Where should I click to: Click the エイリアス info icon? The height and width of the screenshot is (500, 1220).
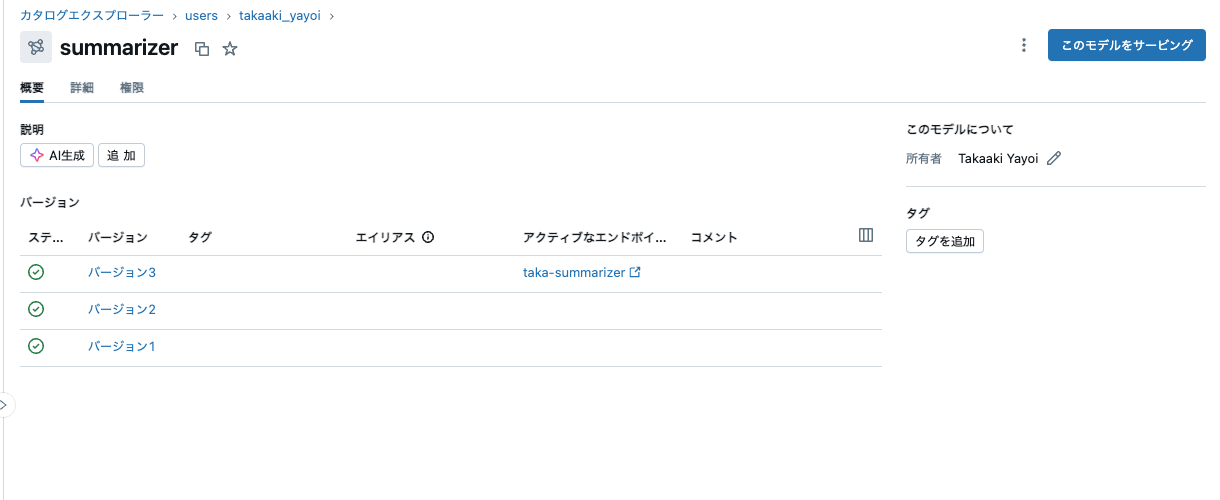pyautogui.click(x=428, y=237)
